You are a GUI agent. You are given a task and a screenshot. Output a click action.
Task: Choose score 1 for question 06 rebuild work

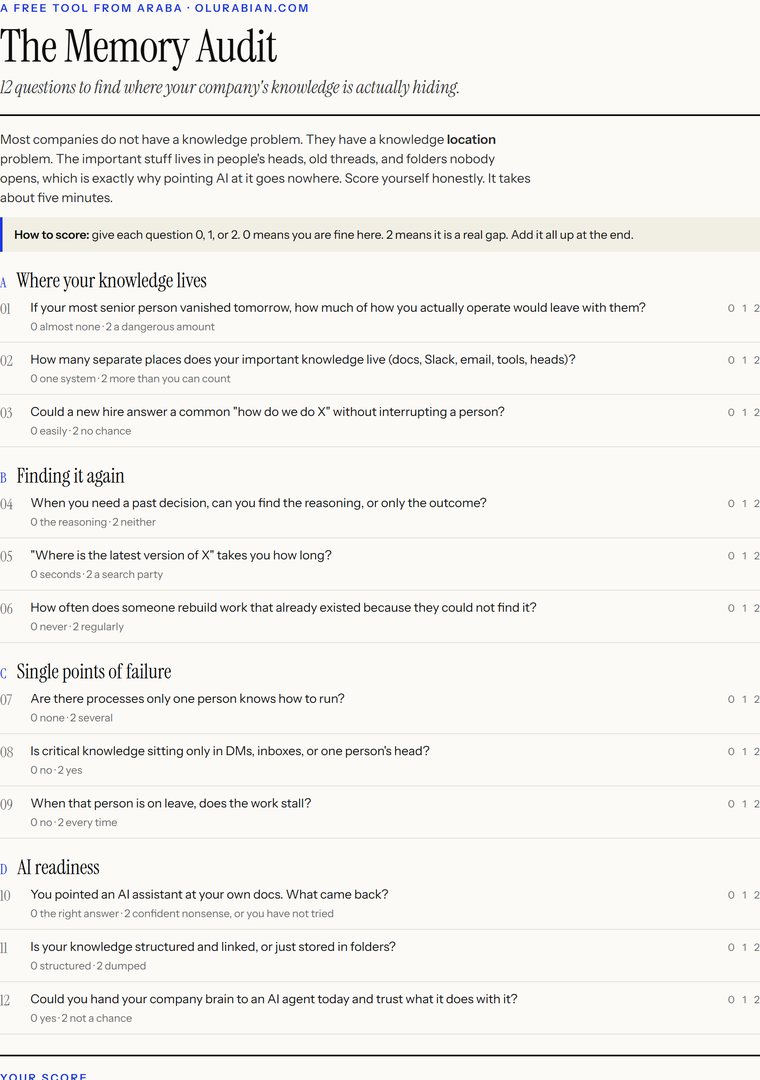744,608
